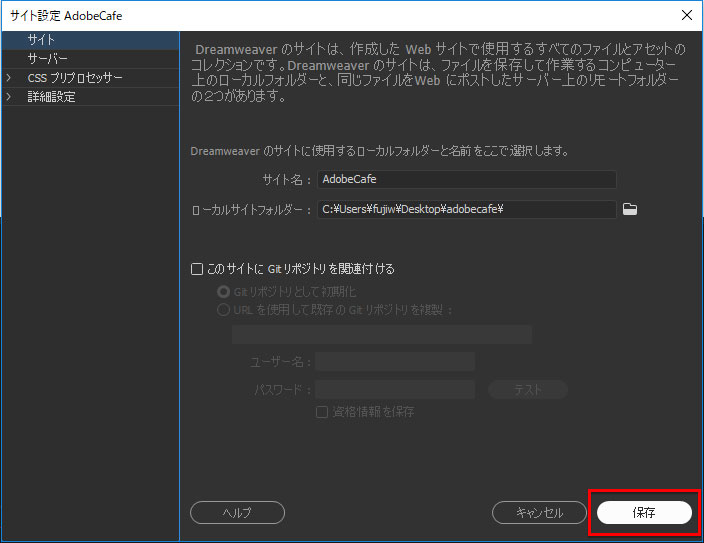Open 詳細設定 category

pyautogui.click(x=51, y=97)
